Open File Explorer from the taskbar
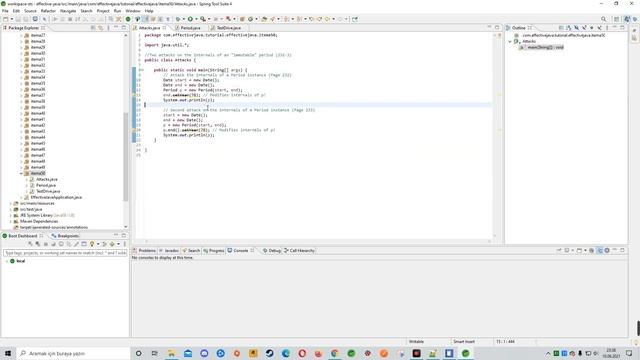 [x=171, y=353]
